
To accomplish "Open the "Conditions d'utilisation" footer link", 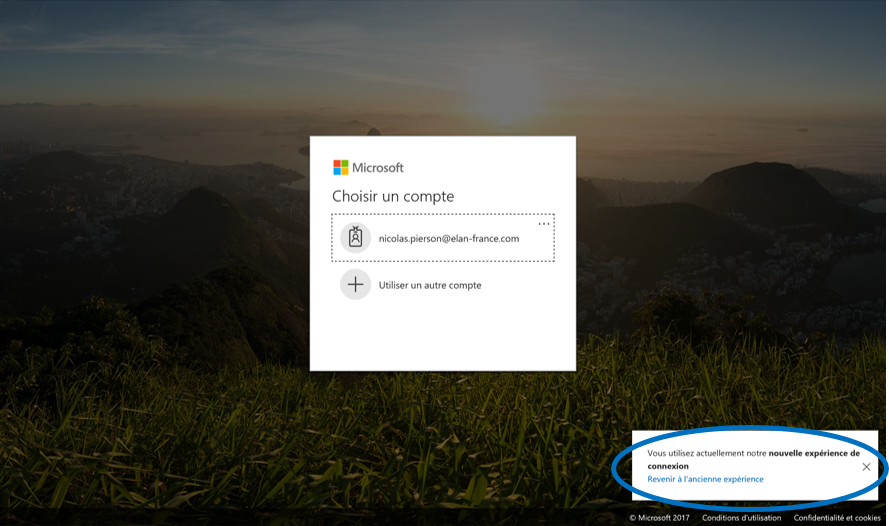I will pyautogui.click(x=742, y=518).
